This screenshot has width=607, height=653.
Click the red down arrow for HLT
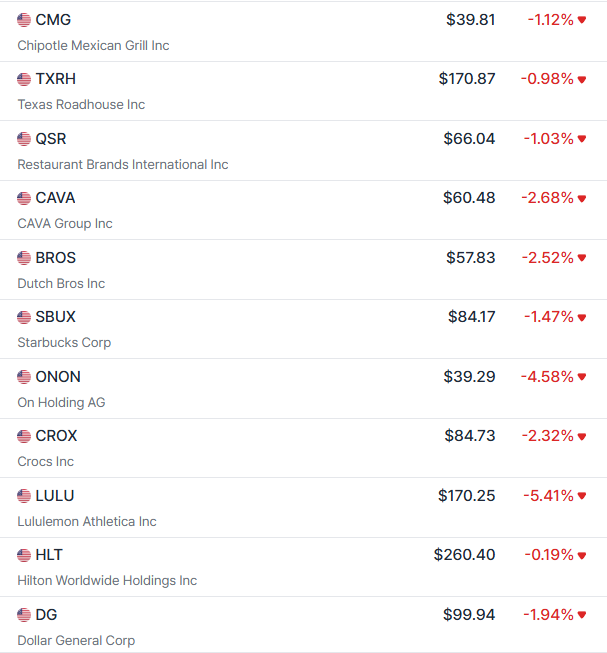tap(582, 555)
